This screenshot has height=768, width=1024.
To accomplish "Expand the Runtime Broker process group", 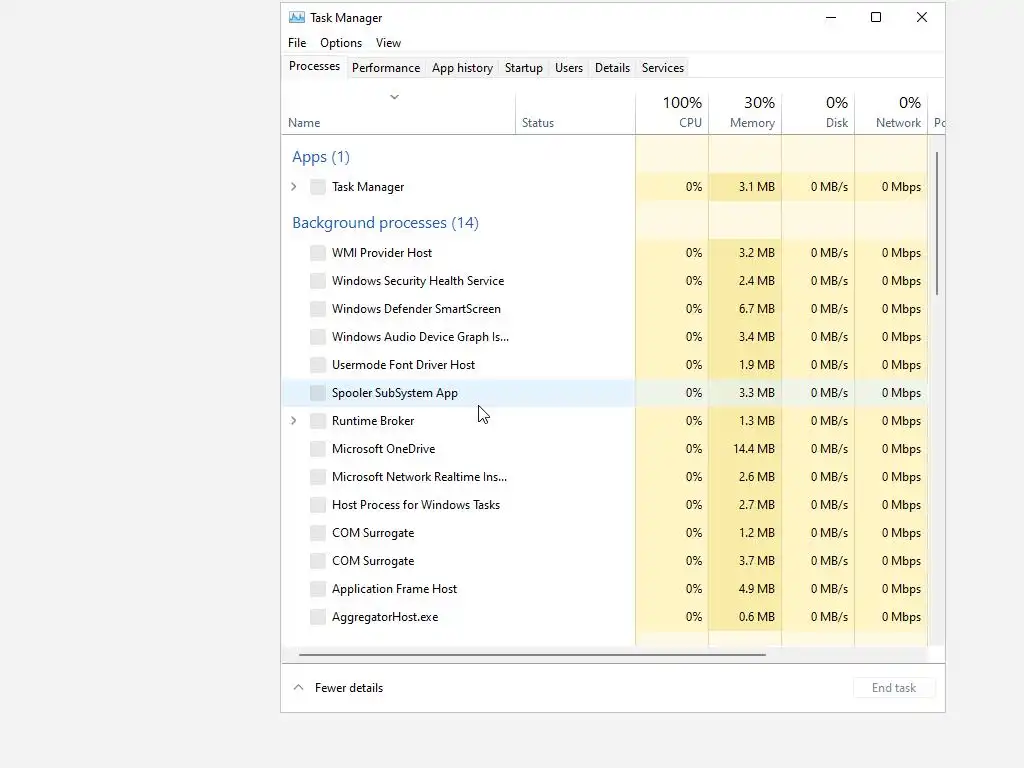I will tap(294, 421).
